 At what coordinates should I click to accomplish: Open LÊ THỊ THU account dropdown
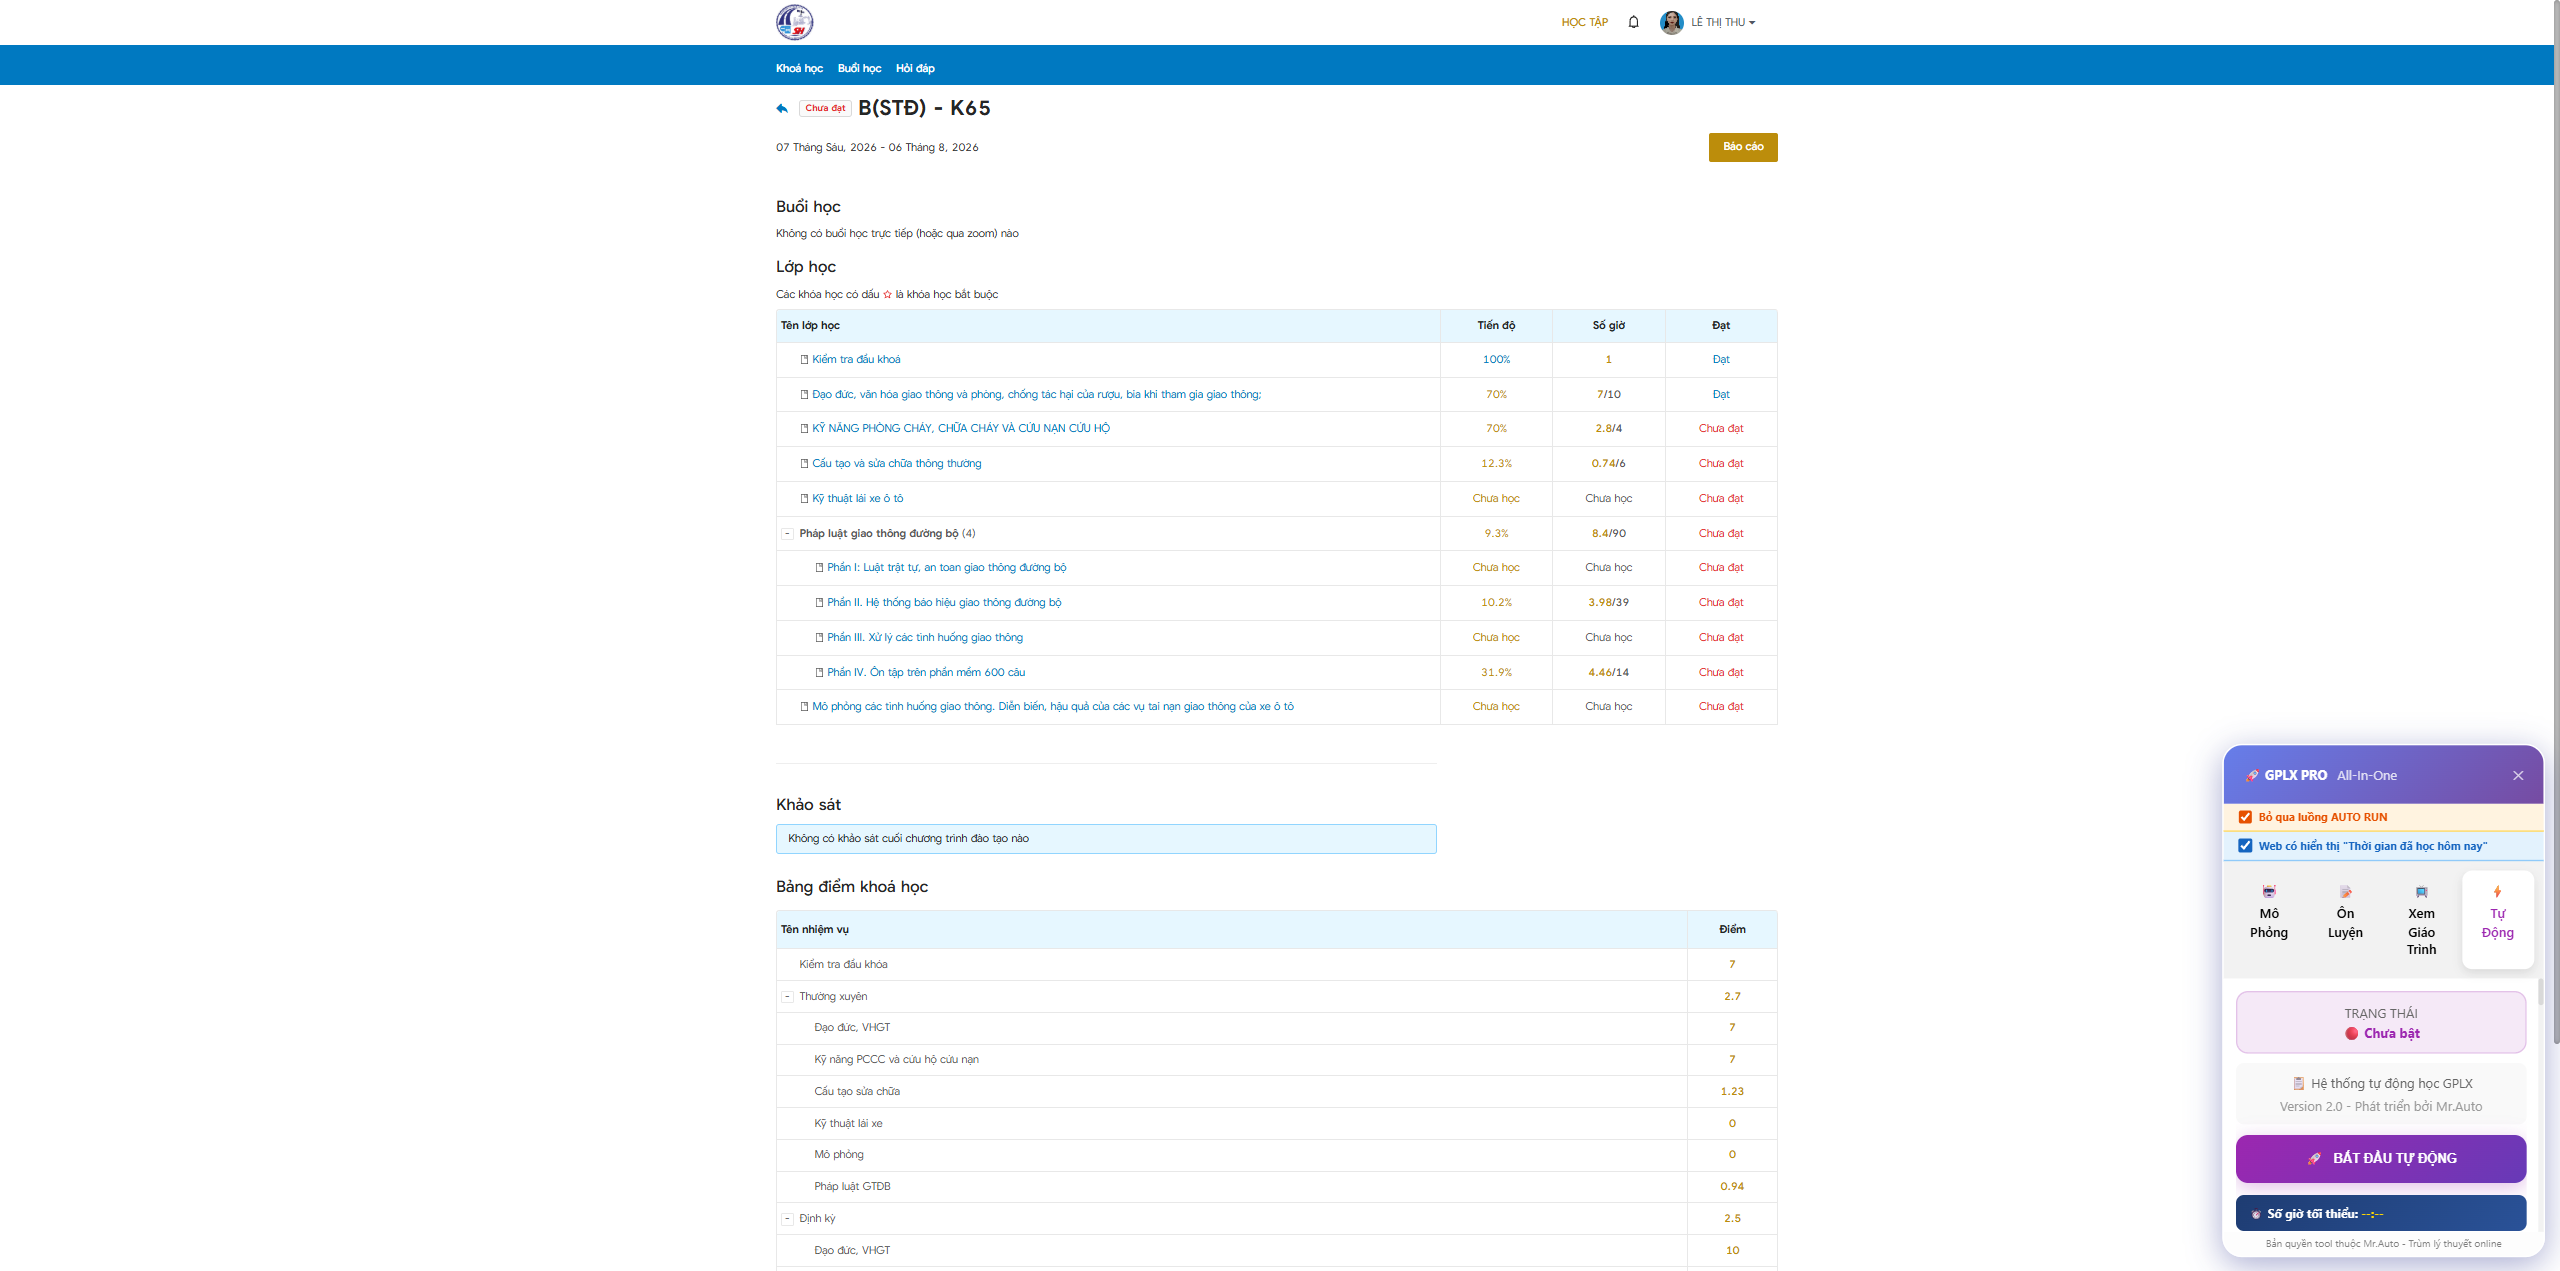1722,22
